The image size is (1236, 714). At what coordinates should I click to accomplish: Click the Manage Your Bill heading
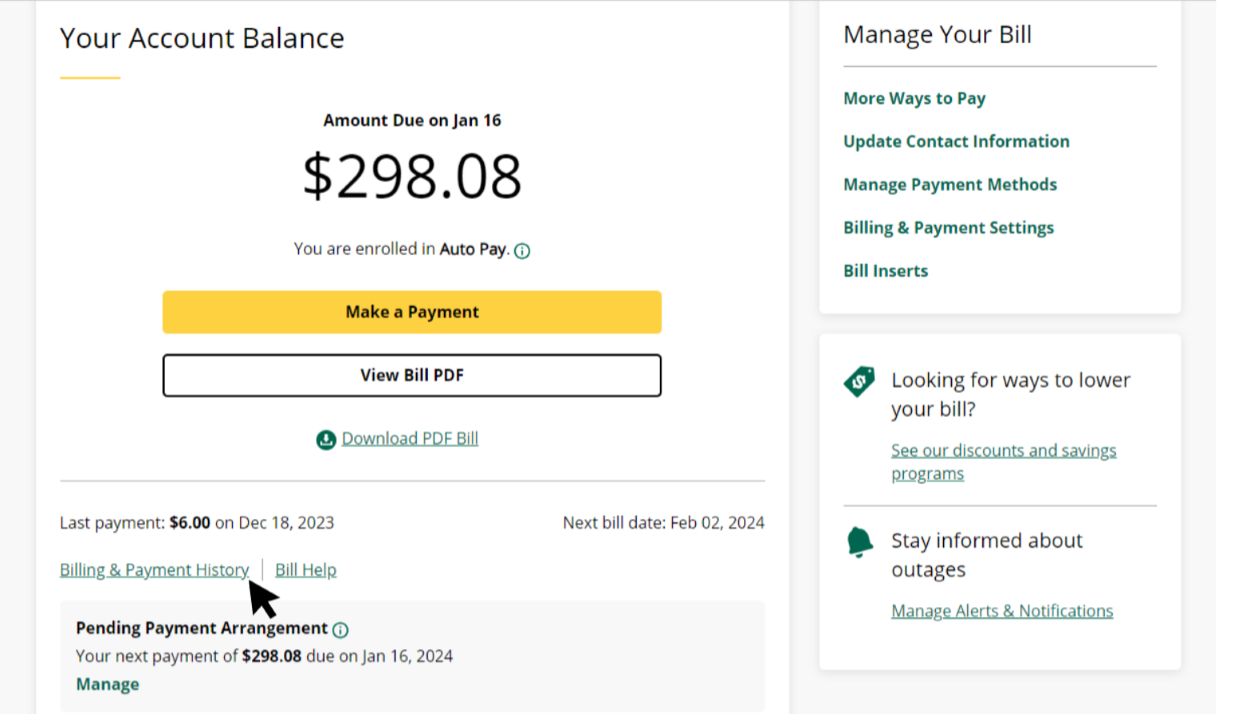pyautogui.click(x=937, y=34)
